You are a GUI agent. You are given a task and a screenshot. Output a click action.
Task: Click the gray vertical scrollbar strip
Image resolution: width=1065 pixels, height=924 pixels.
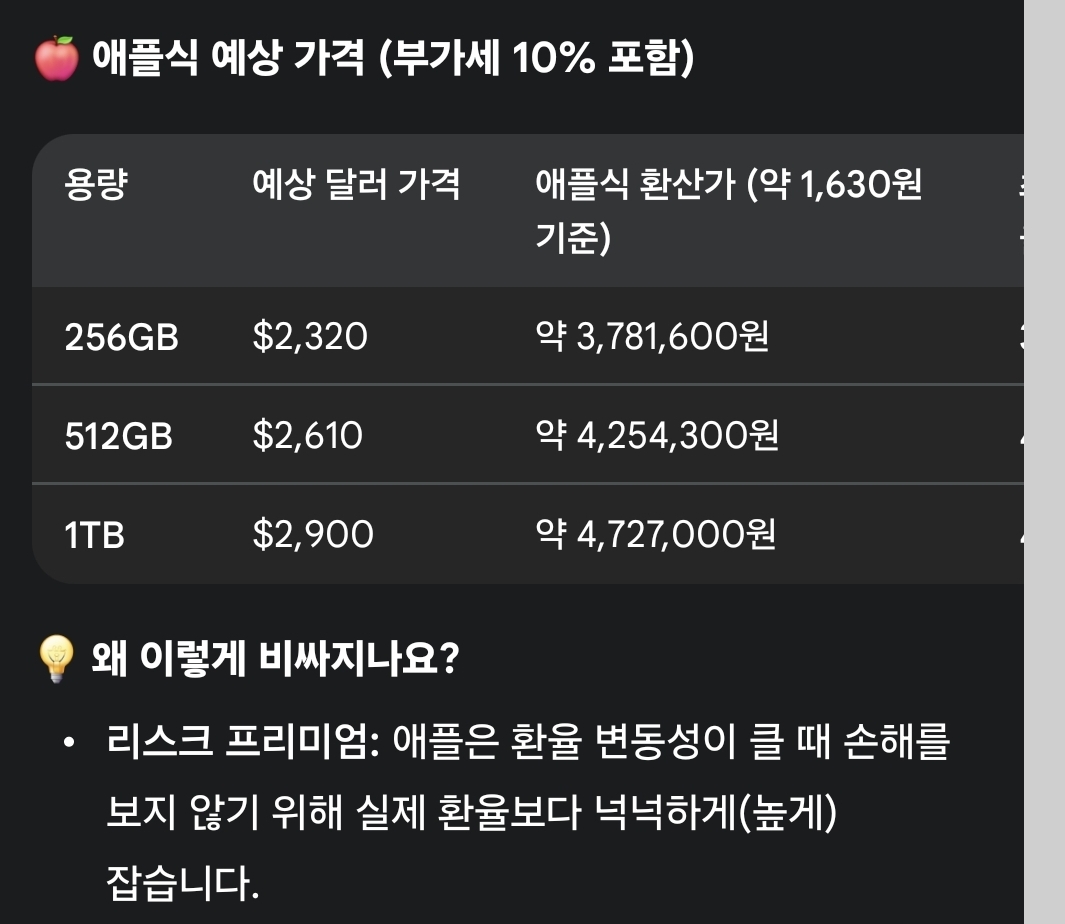(x=1044, y=460)
